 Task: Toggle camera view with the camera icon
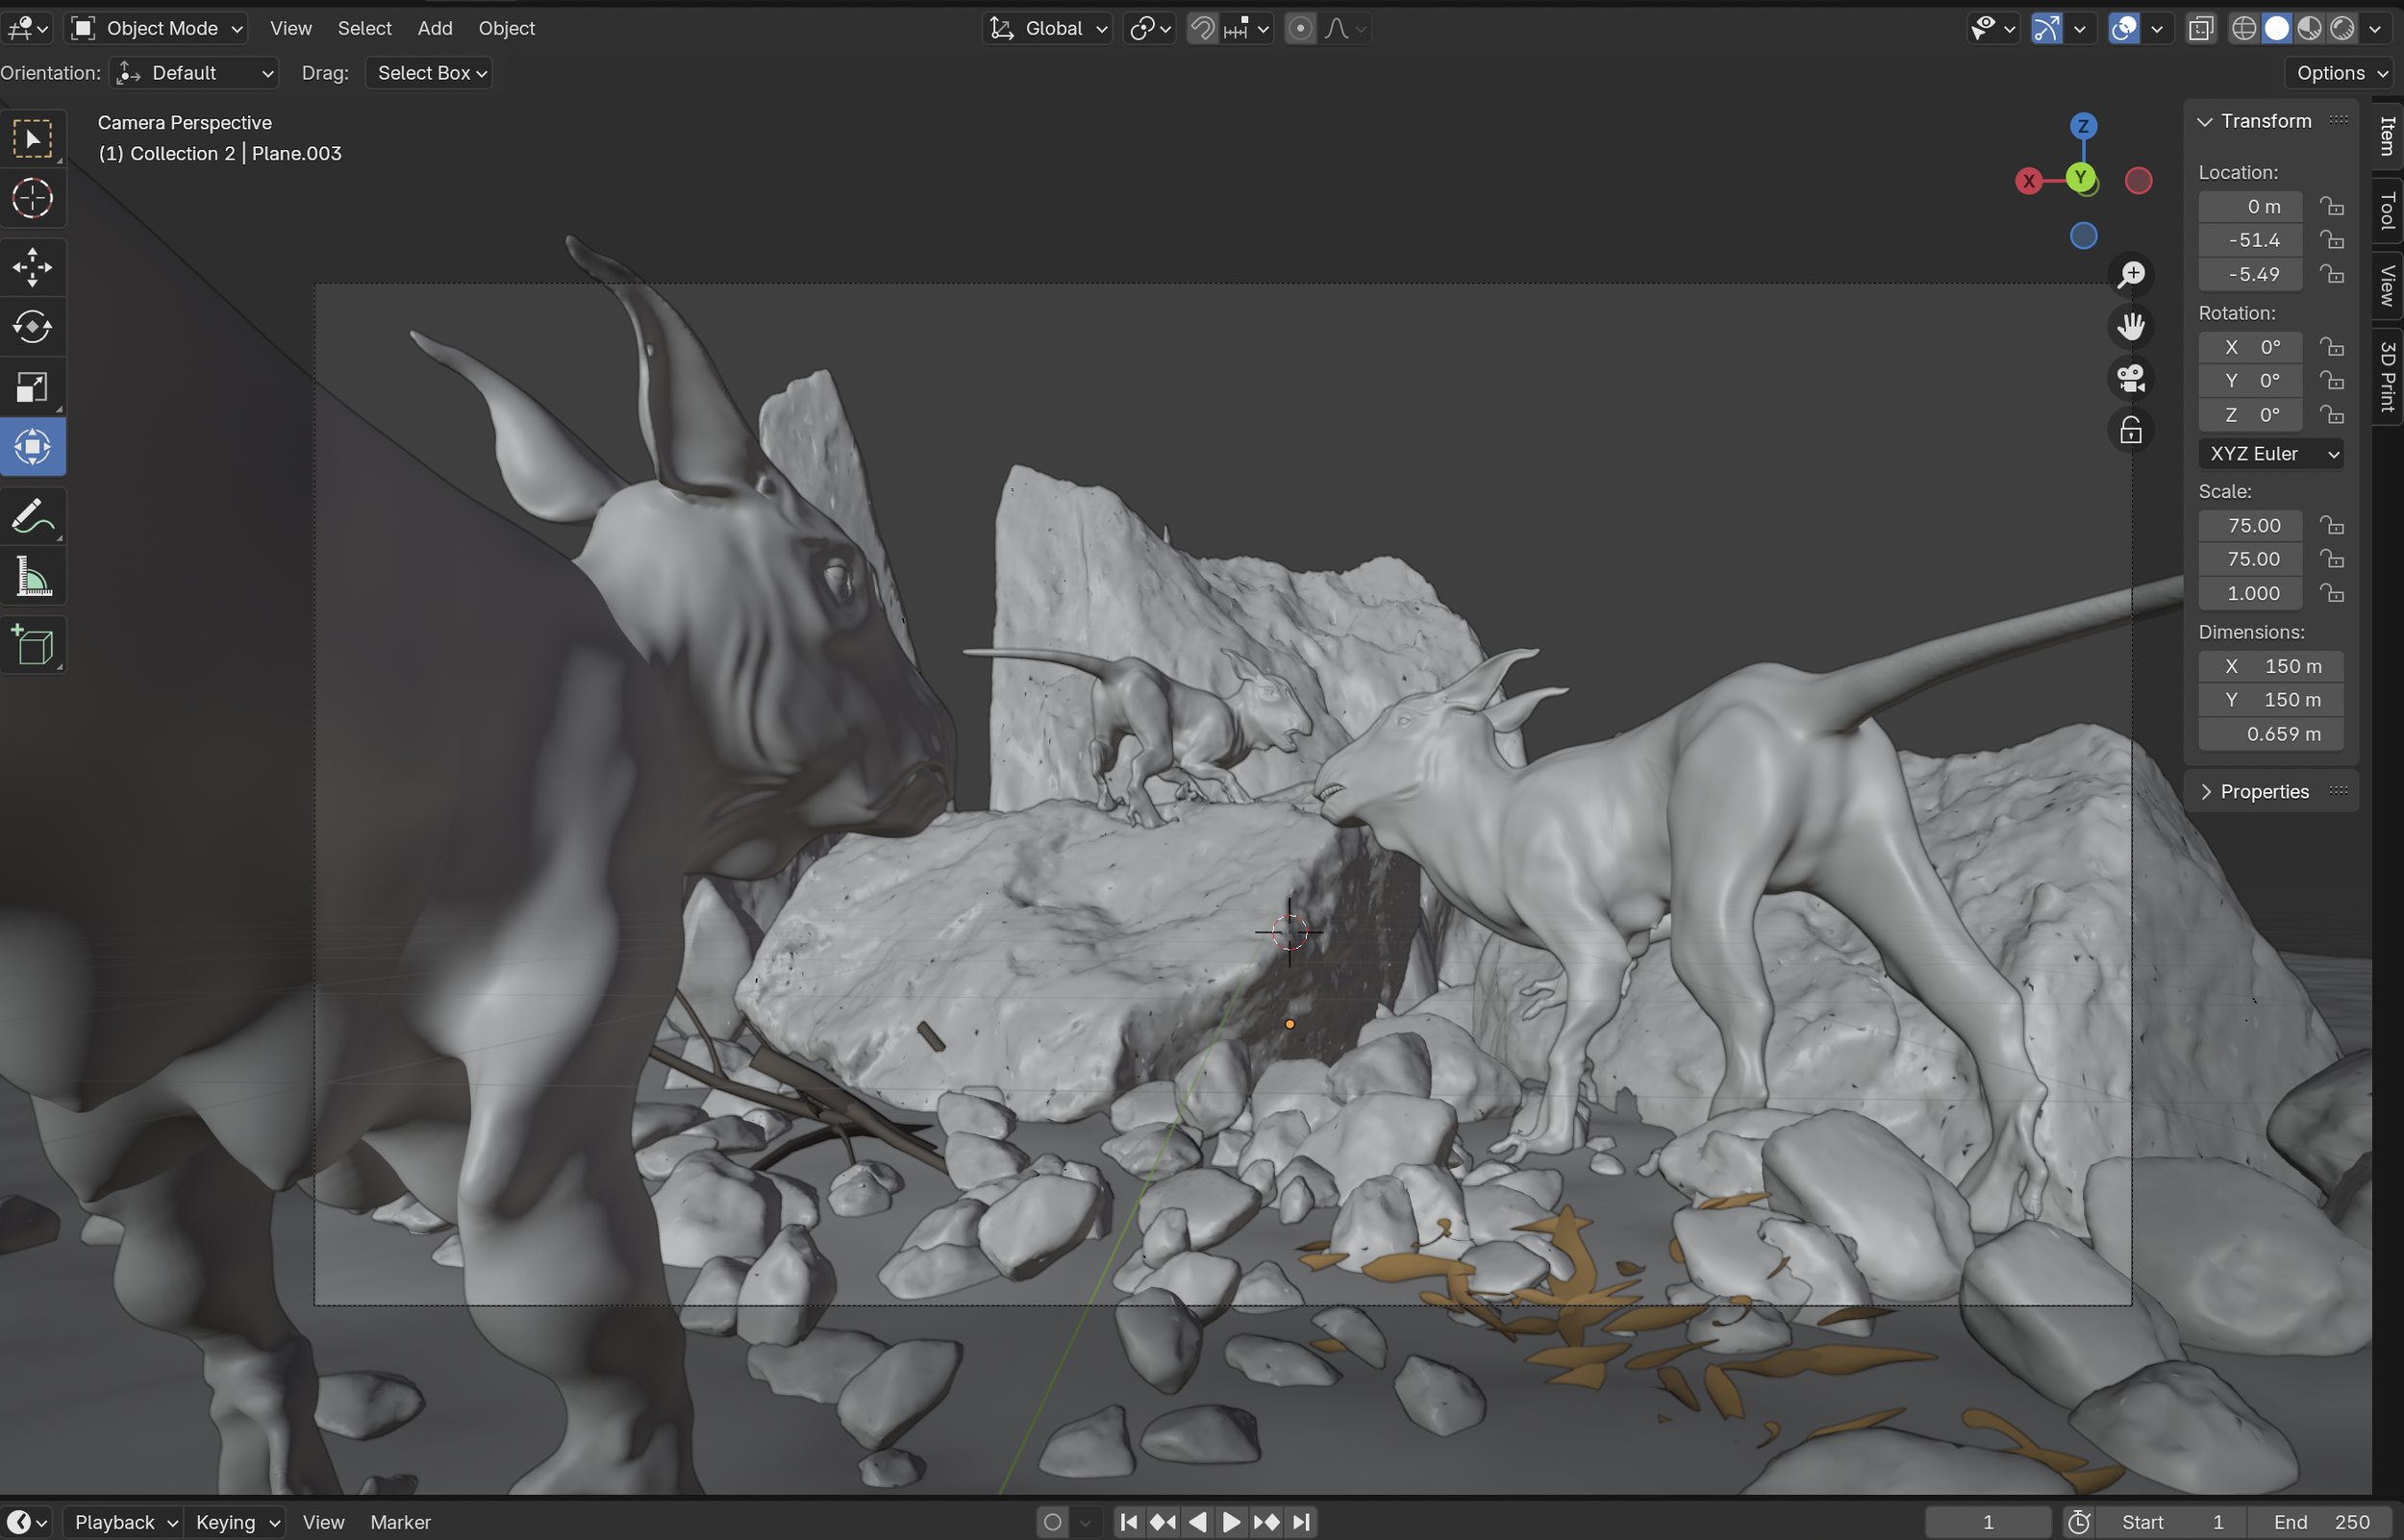tap(2131, 378)
